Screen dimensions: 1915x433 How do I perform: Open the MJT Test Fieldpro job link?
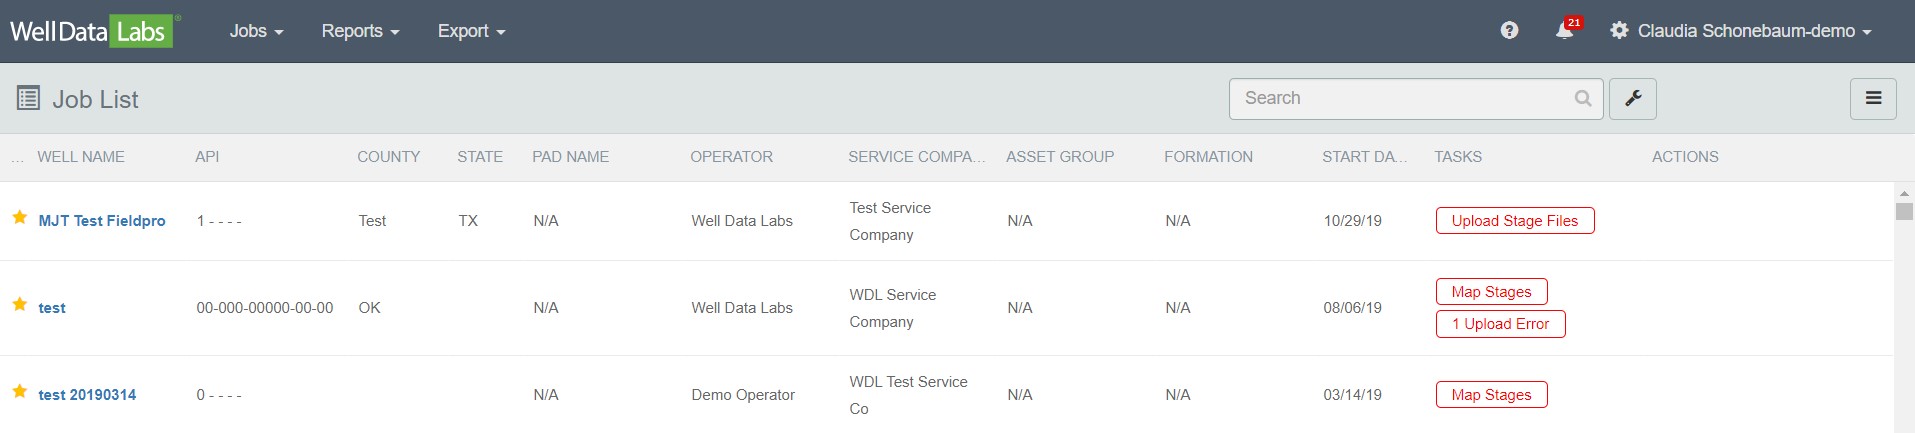click(x=102, y=221)
